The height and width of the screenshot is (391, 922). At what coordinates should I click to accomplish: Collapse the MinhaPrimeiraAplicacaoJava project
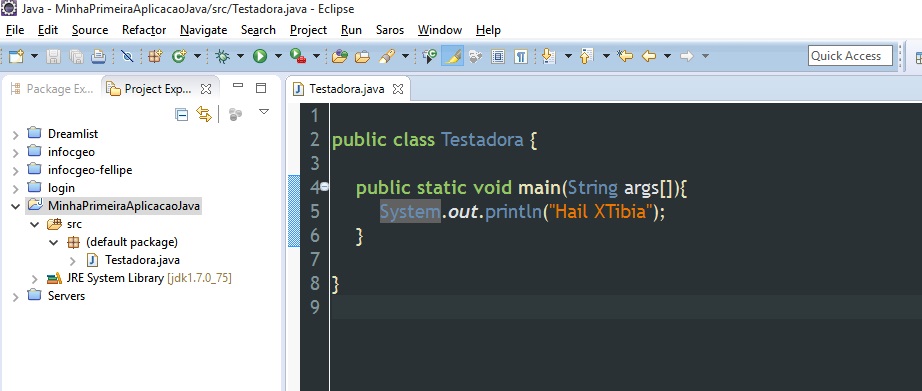(x=15, y=206)
